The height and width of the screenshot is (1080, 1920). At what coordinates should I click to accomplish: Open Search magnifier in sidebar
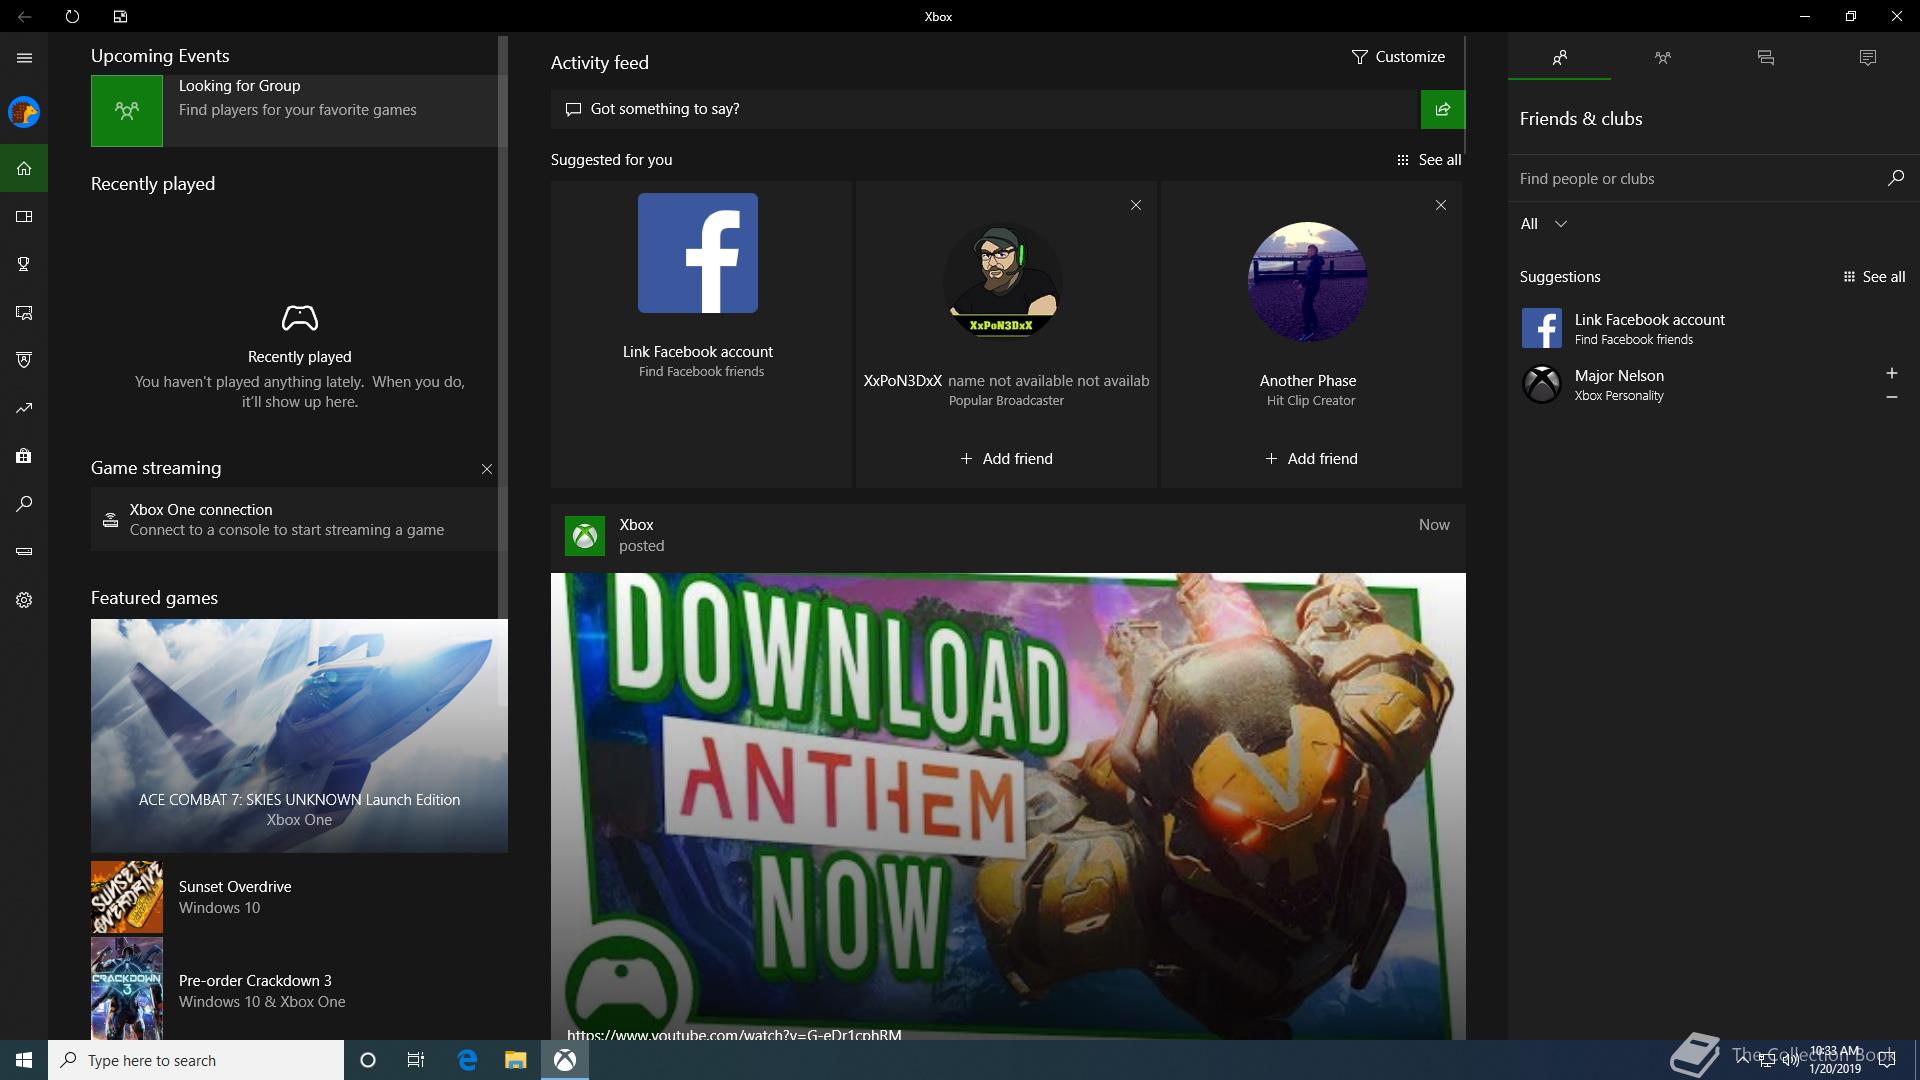(24, 504)
